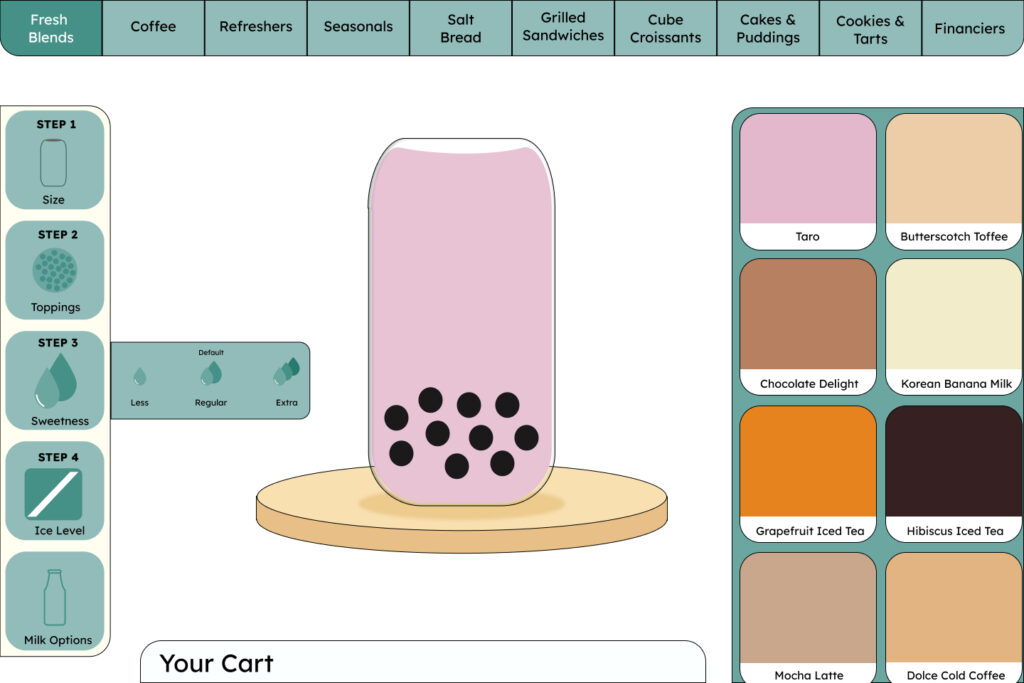Select the Chocolate Delight drink

click(x=808, y=327)
